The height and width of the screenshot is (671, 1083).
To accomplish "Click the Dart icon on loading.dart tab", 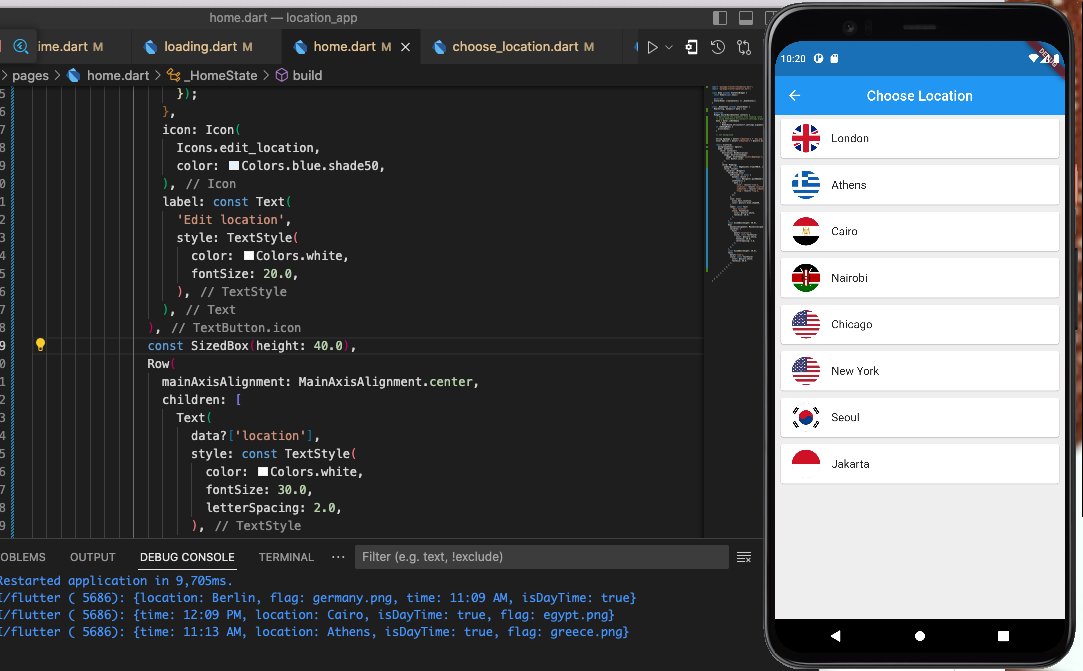I will (150, 47).
